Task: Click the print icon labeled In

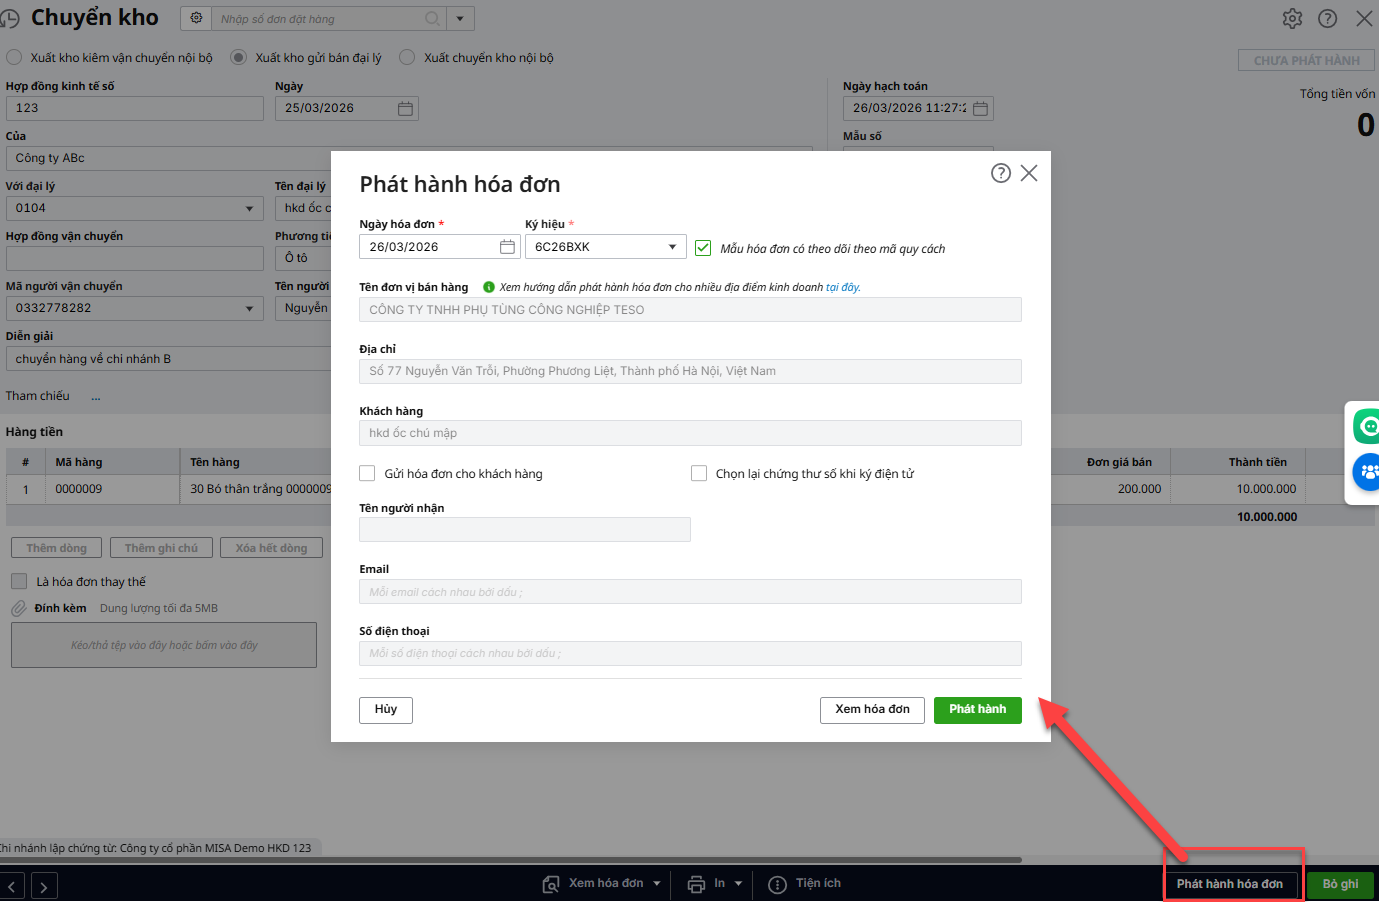Action: [696, 884]
